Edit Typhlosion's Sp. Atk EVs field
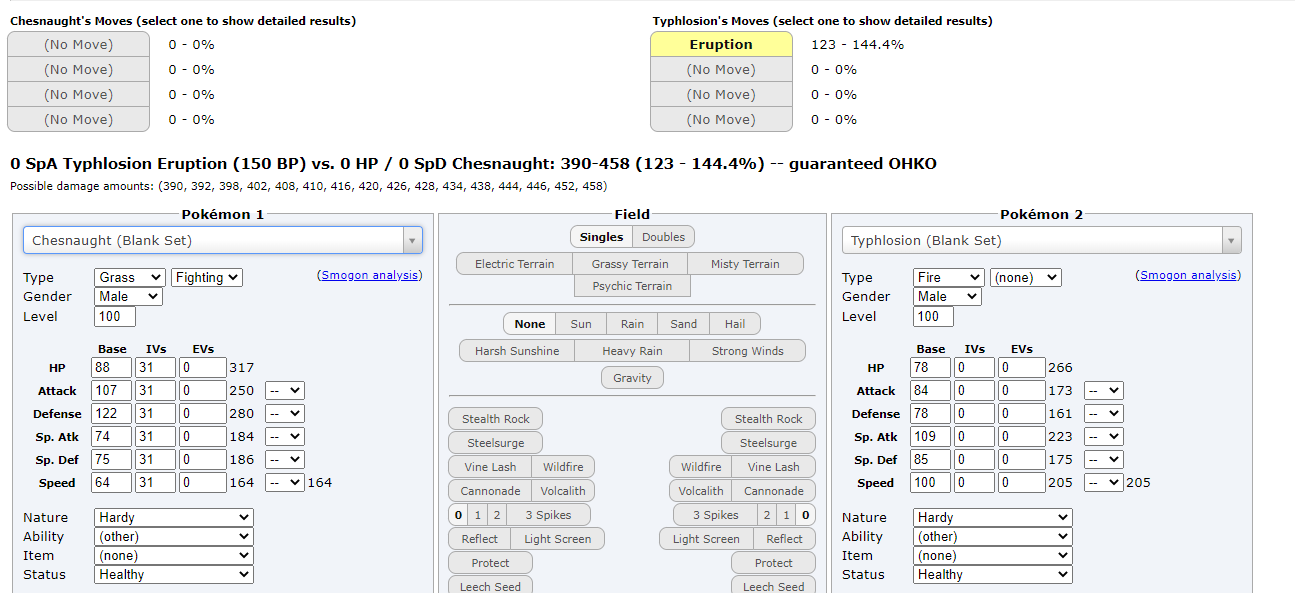 pos(1022,437)
